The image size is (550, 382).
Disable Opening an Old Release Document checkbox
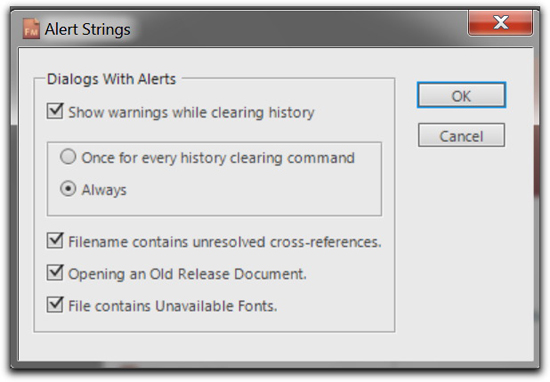pos(55,273)
